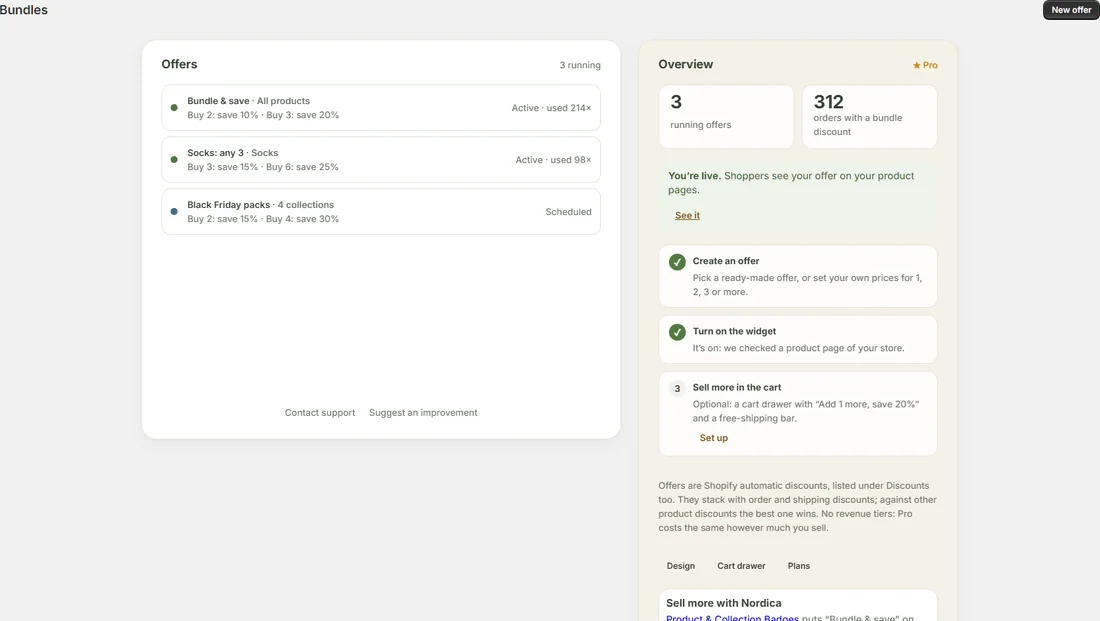Click Set up under Sell more in the cart

click(x=713, y=438)
